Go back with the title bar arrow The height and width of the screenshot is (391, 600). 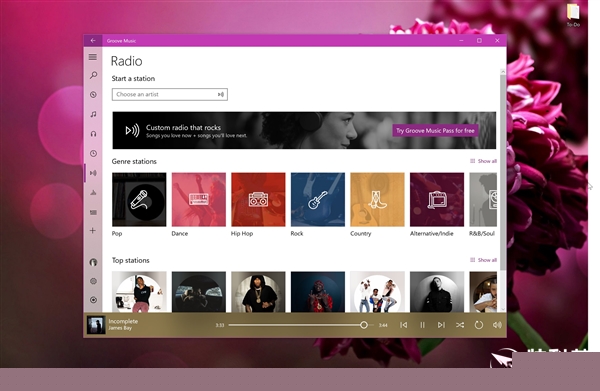tap(93, 40)
